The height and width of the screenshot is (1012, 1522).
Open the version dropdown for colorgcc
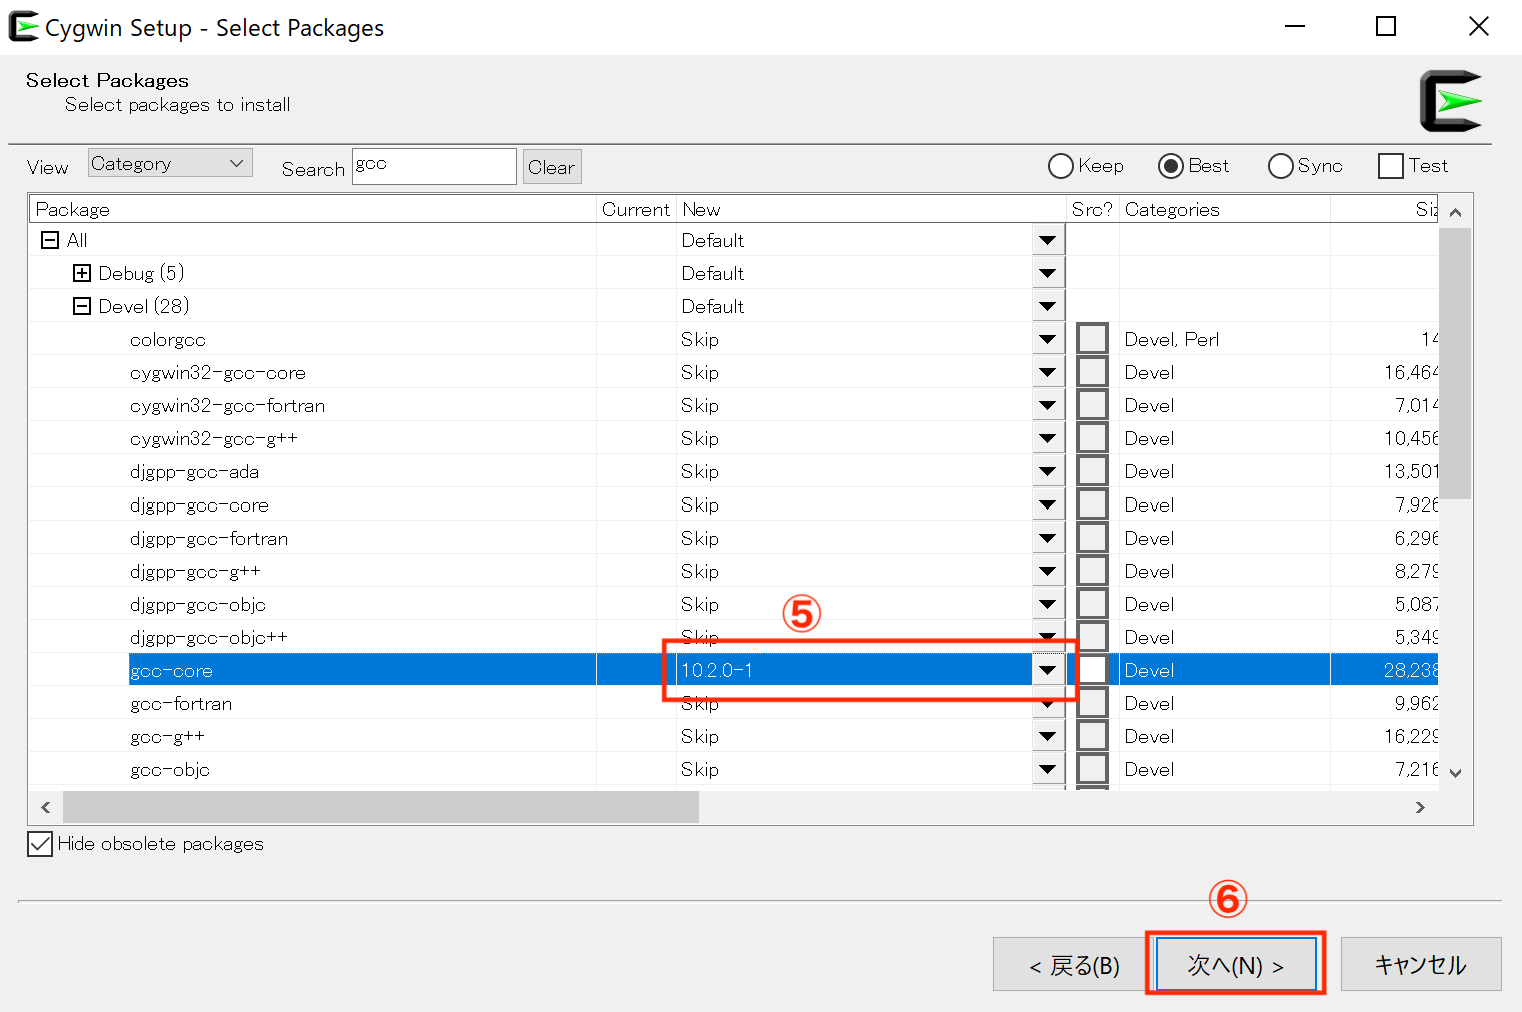coord(1047,339)
